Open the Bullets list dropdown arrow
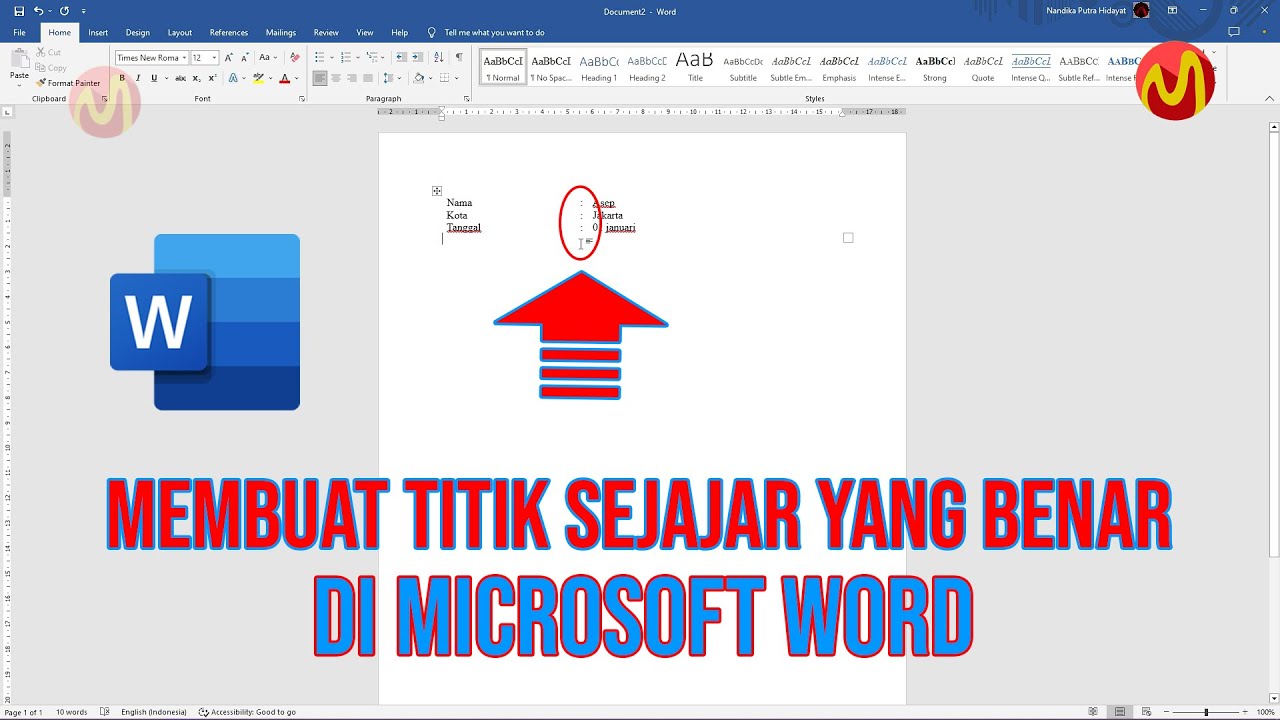1280x720 pixels. 331,58
